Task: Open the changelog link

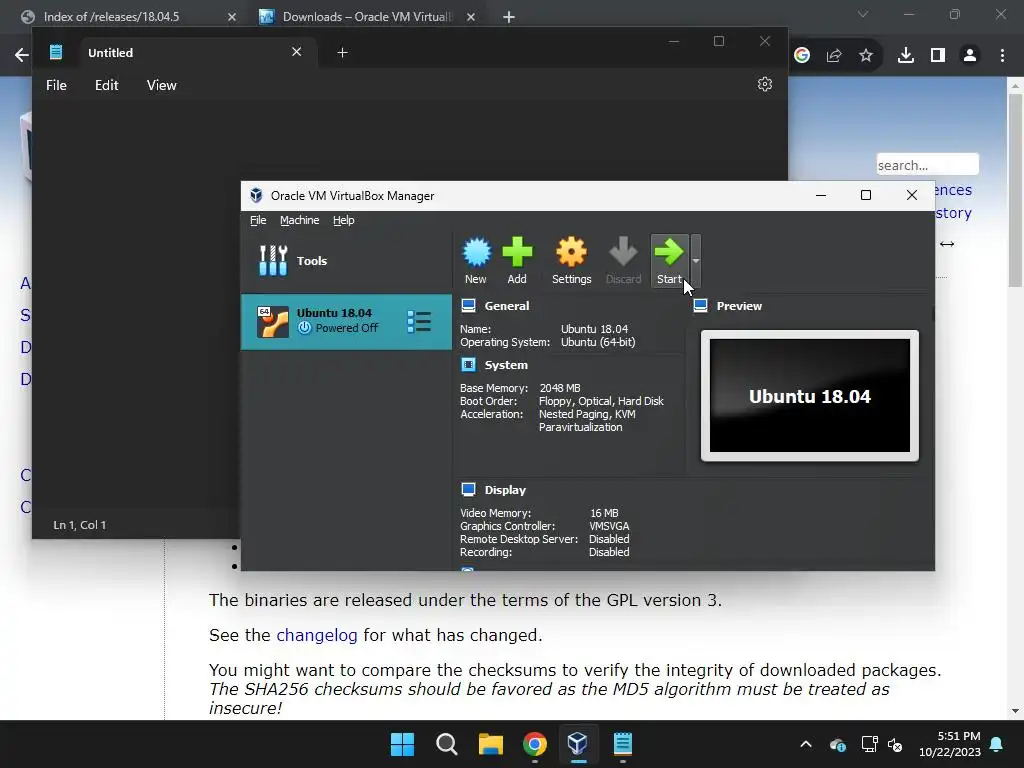Action: (x=317, y=635)
